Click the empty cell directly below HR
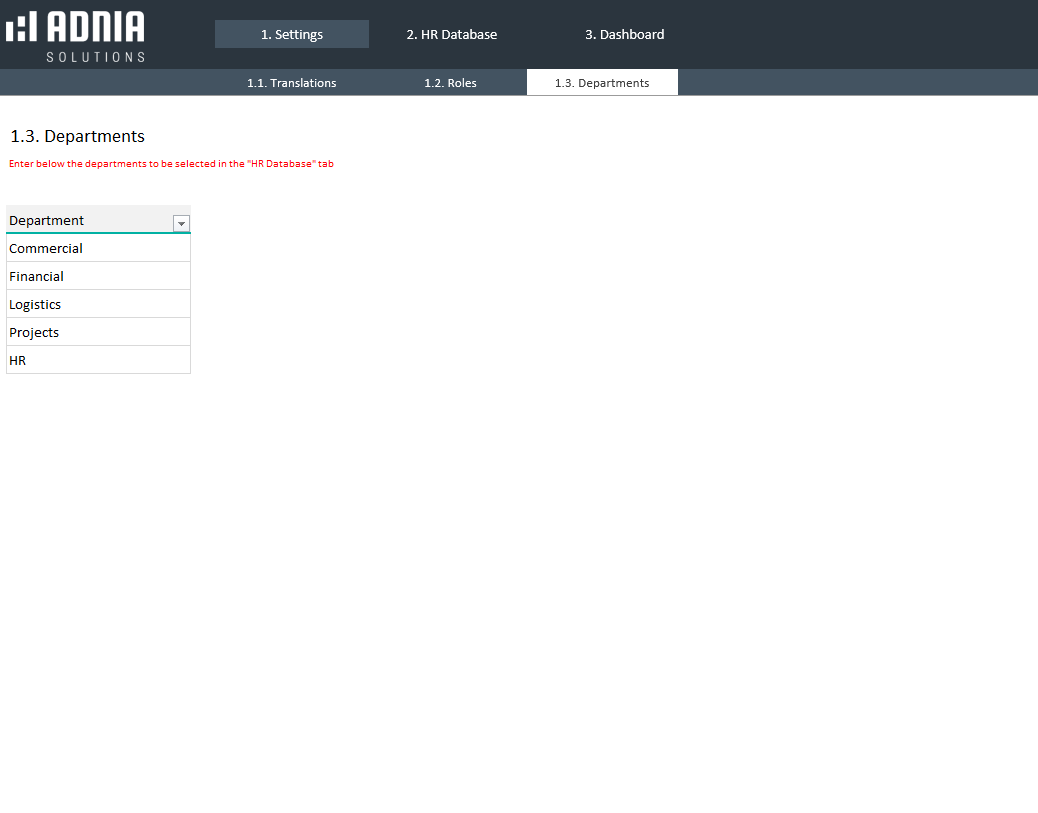1038x813 pixels. [x=98, y=388]
